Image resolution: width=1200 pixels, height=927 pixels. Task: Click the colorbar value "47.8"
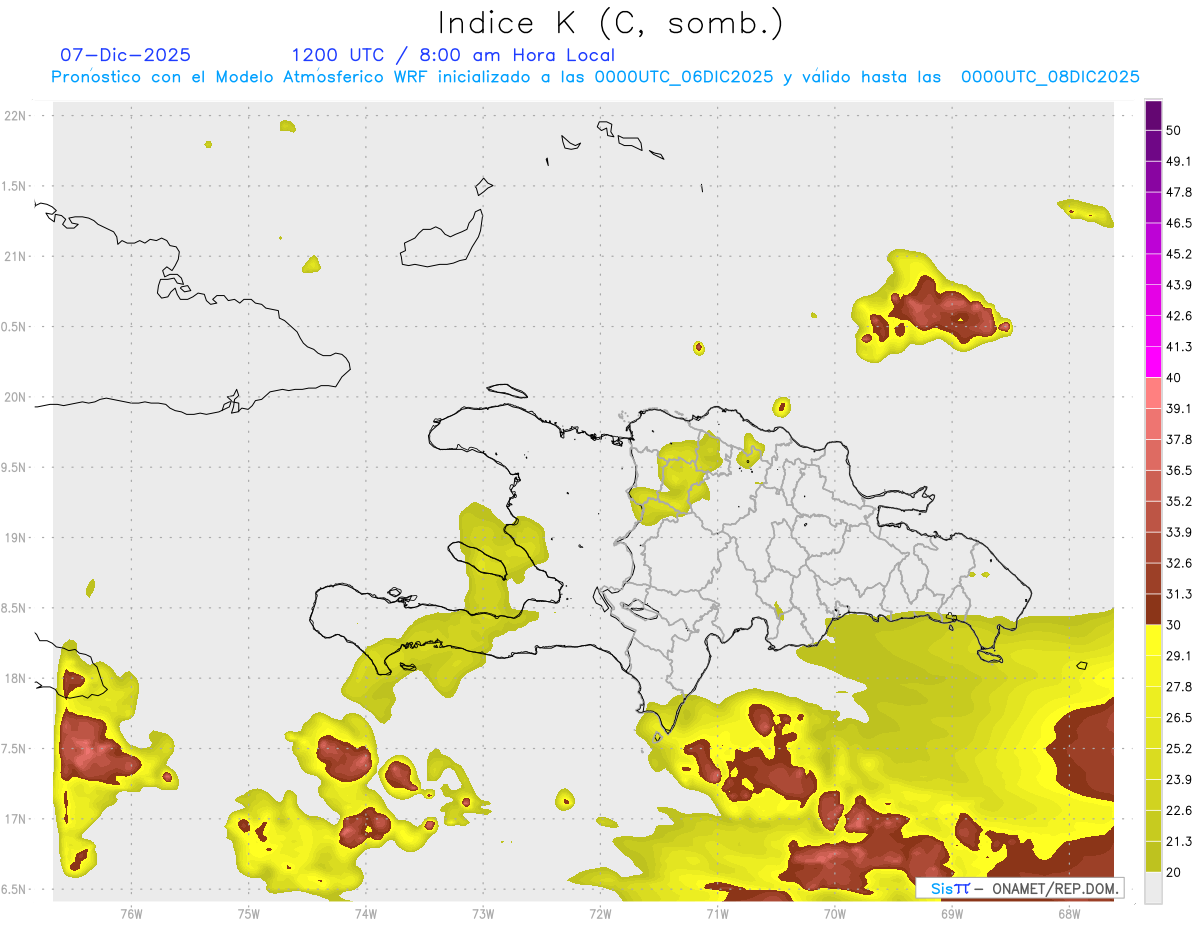[1179, 192]
